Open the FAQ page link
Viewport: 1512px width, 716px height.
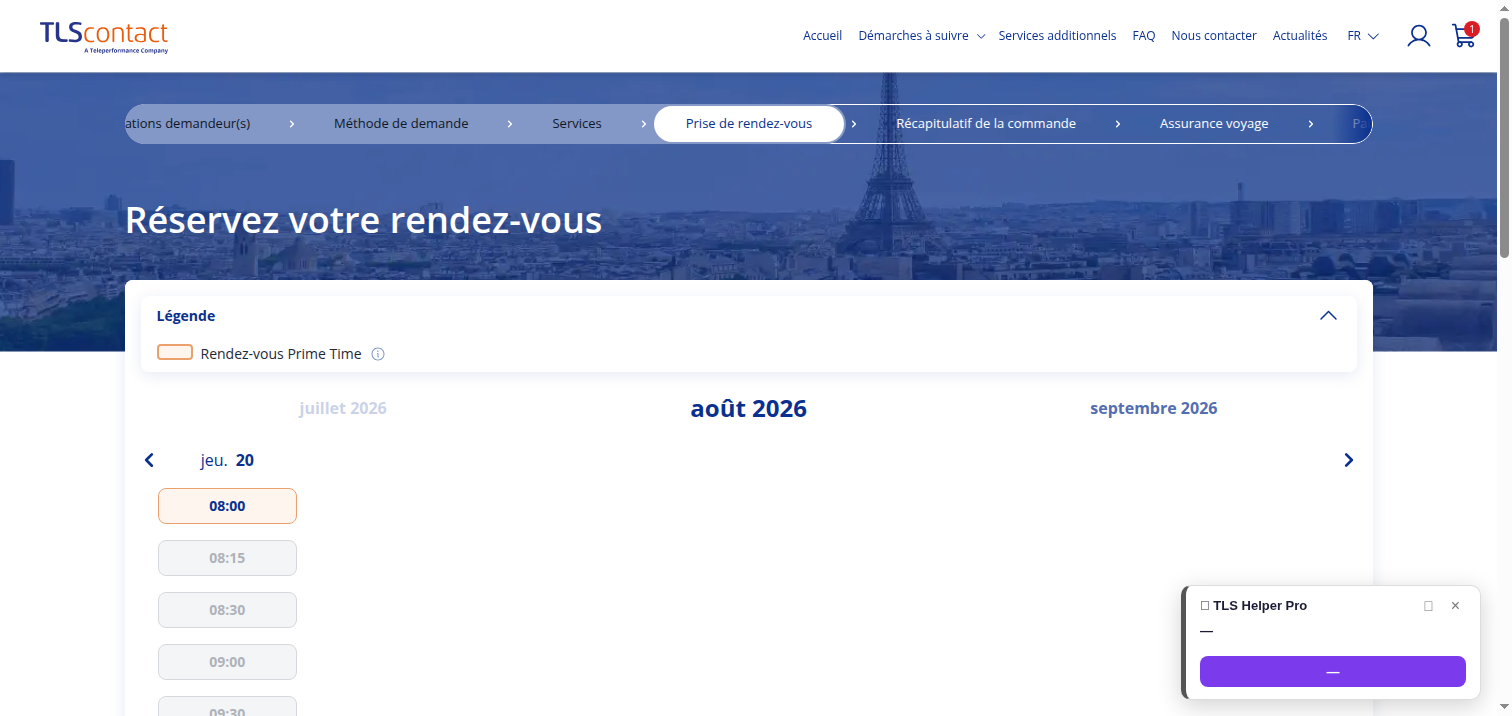coord(1144,36)
